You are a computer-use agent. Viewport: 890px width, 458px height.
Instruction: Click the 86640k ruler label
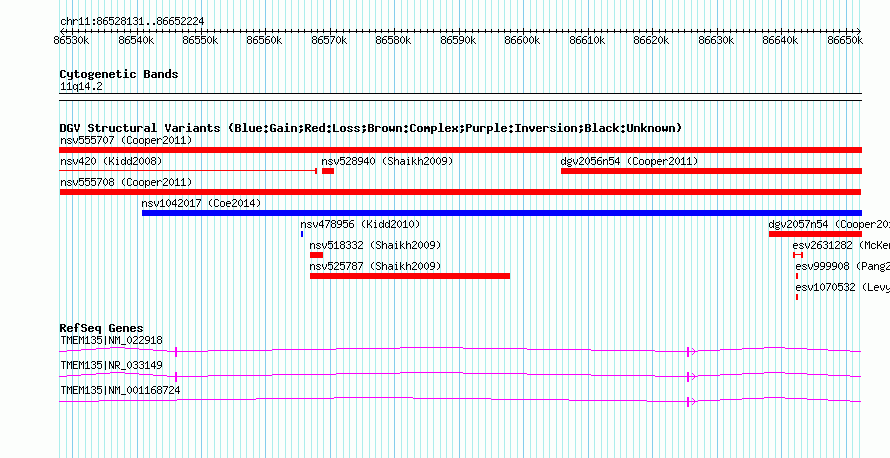[x=780, y=41]
